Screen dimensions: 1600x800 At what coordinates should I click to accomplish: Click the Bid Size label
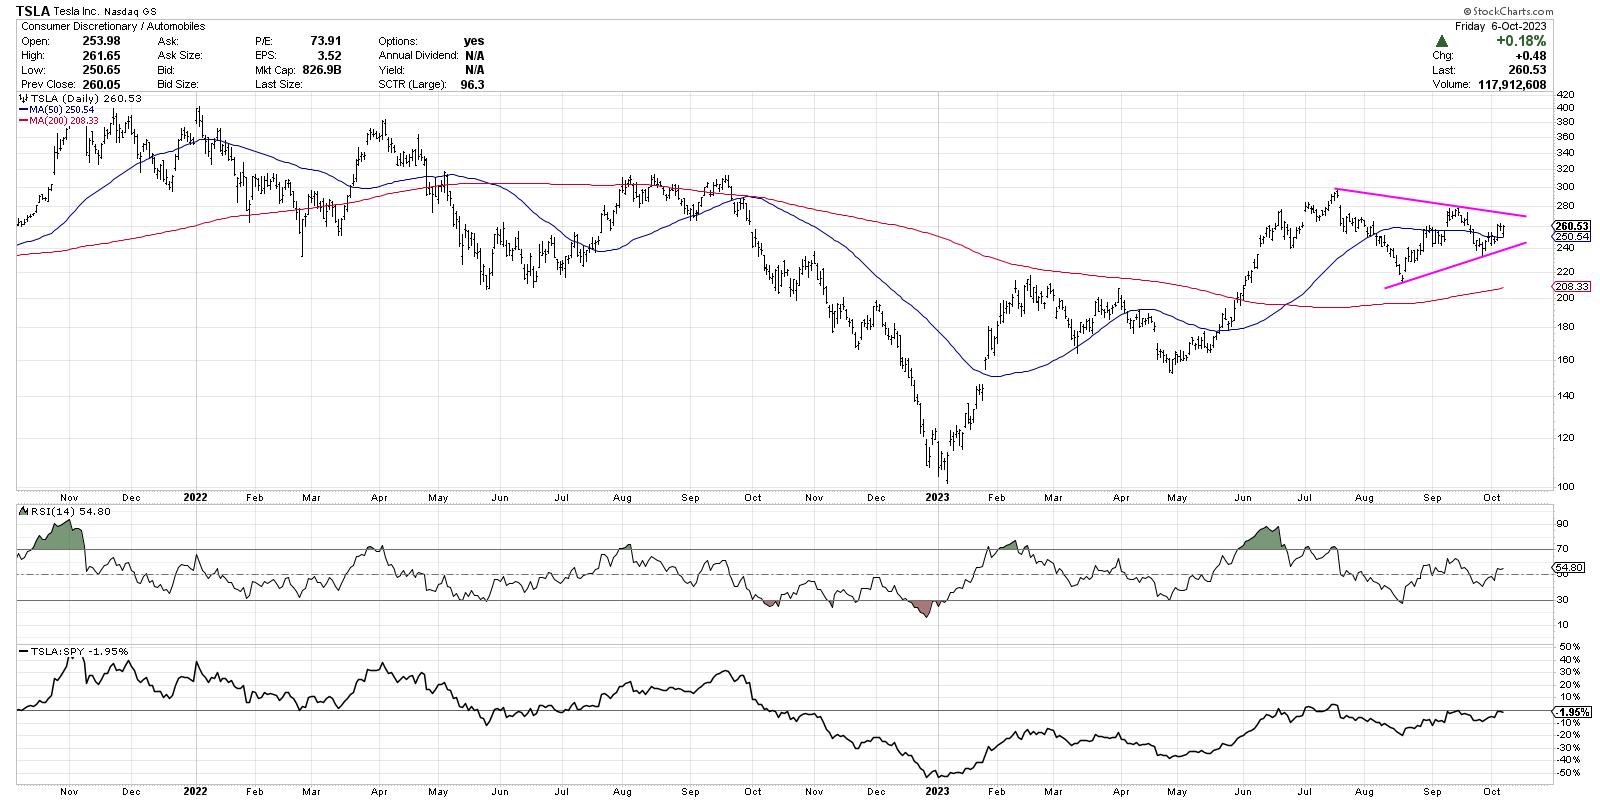(x=178, y=85)
